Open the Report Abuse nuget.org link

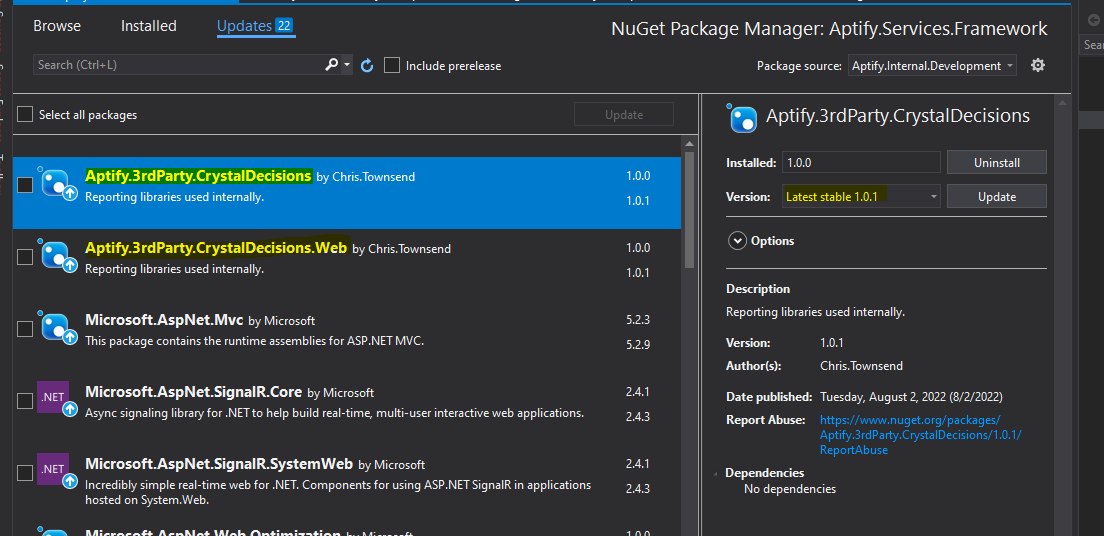(x=920, y=435)
